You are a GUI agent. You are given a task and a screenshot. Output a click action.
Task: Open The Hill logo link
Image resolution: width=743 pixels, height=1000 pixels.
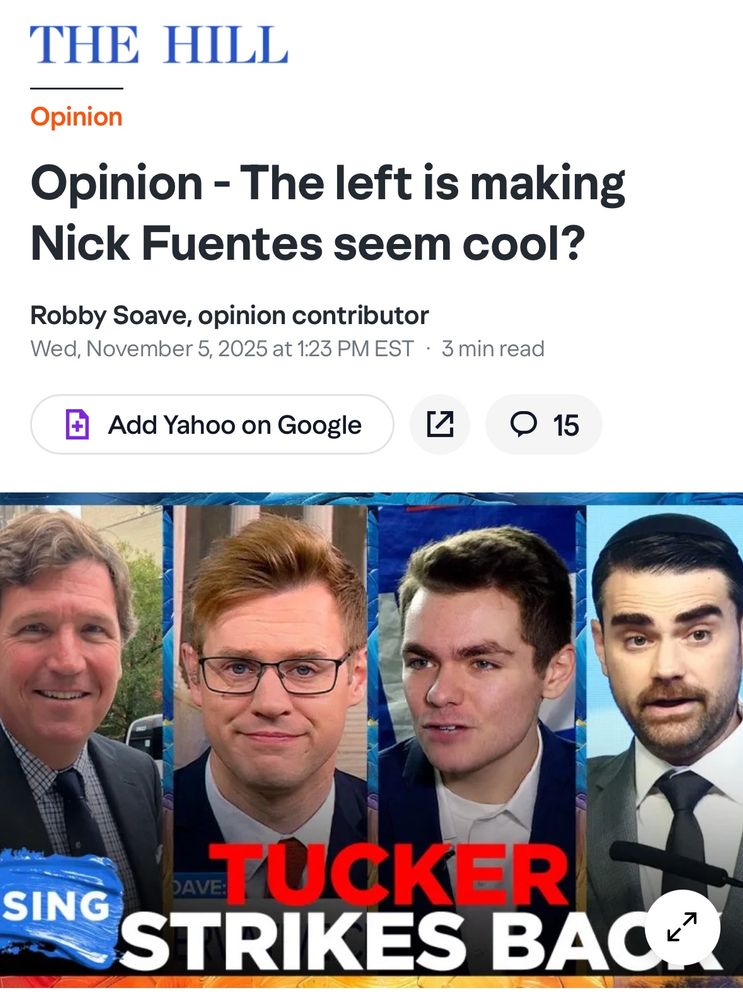tap(159, 45)
